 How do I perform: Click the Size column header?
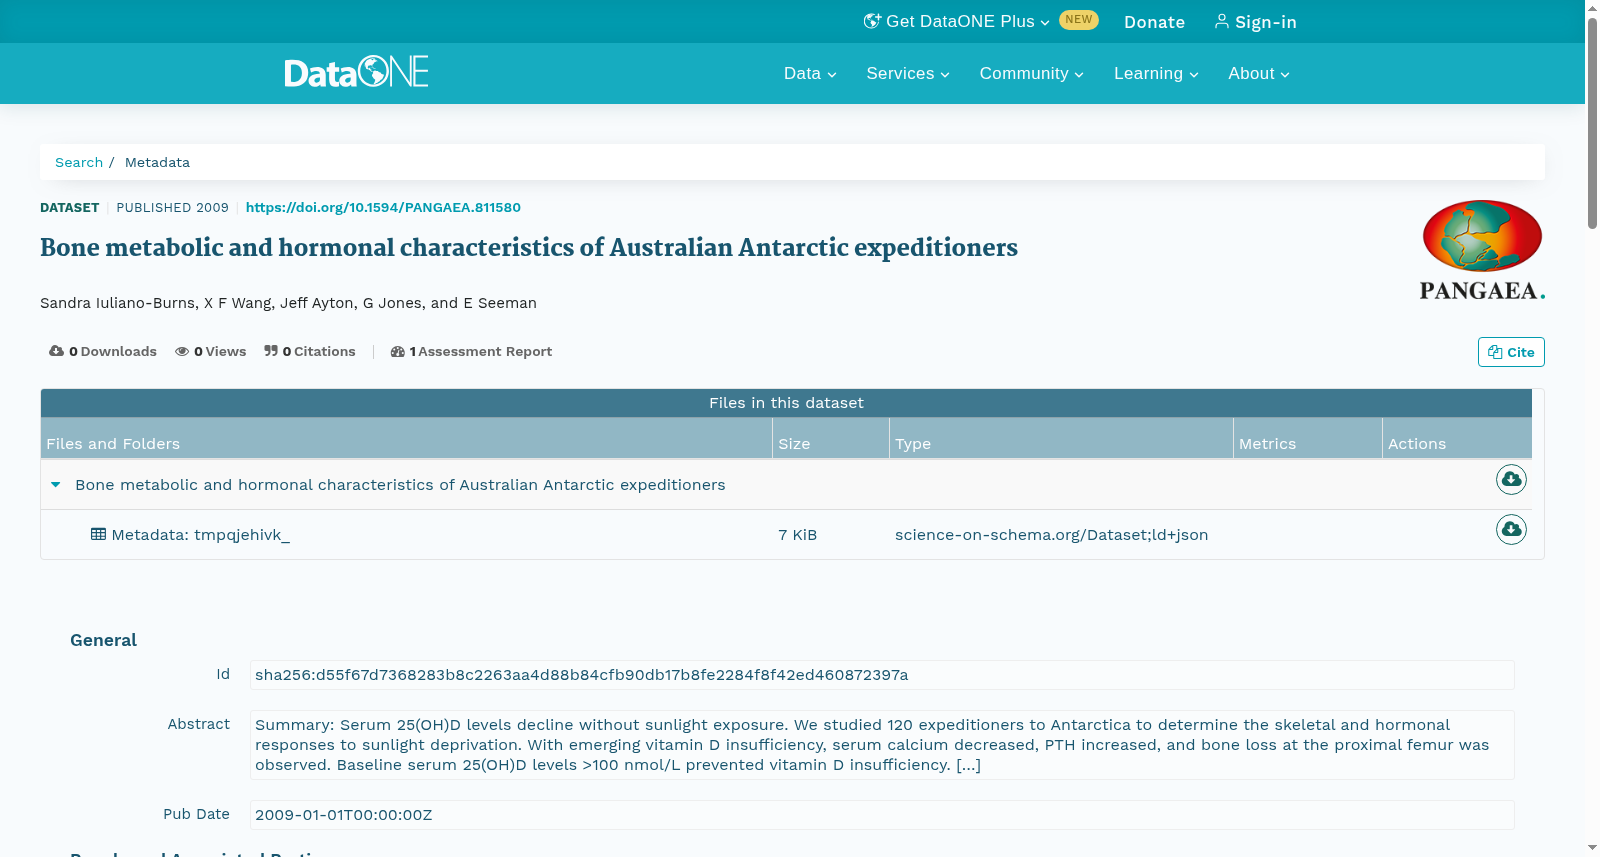pos(831,439)
